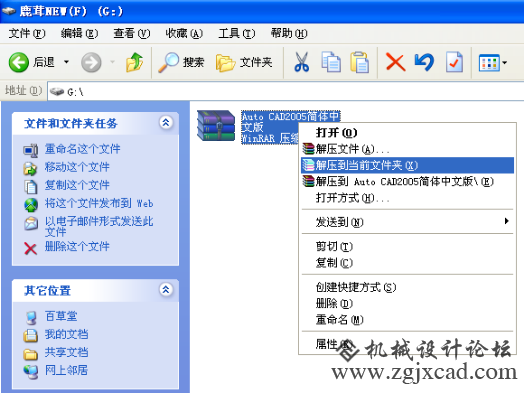Choose 重命名(M) in context menu
This screenshot has width=524, height=393.
coord(407,320)
